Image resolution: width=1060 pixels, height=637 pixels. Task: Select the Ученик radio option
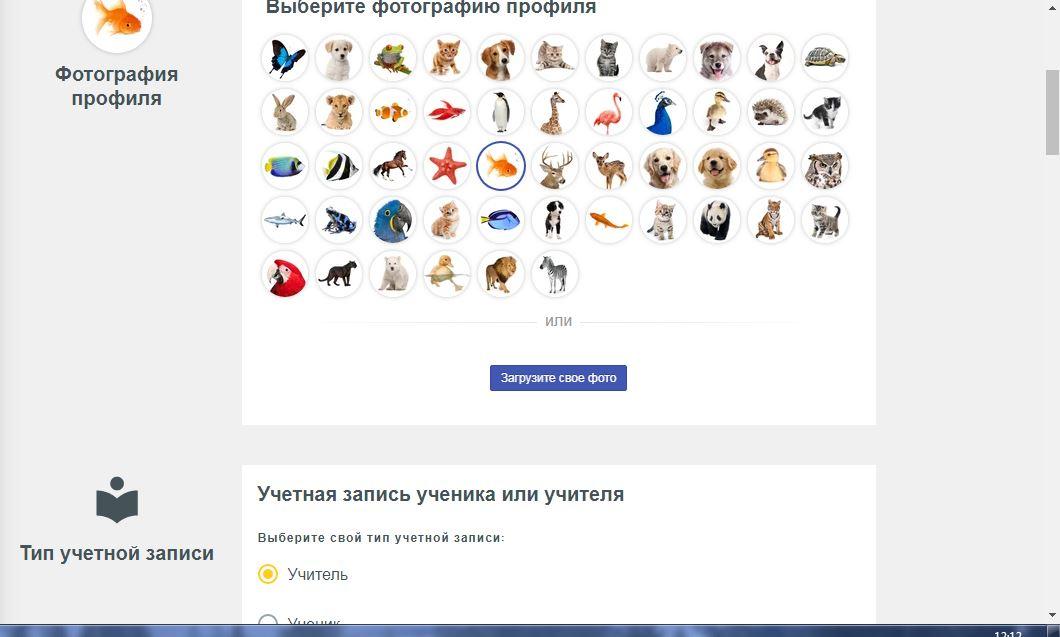point(268,621)
